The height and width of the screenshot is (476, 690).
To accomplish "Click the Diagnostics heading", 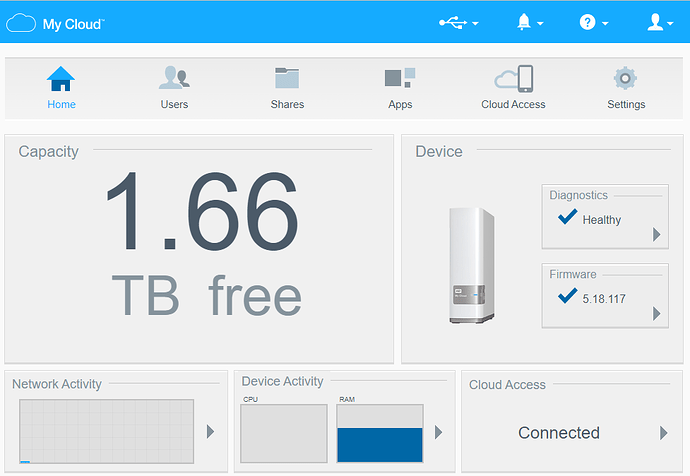I will pyautogui.click(x=578, y=195).
